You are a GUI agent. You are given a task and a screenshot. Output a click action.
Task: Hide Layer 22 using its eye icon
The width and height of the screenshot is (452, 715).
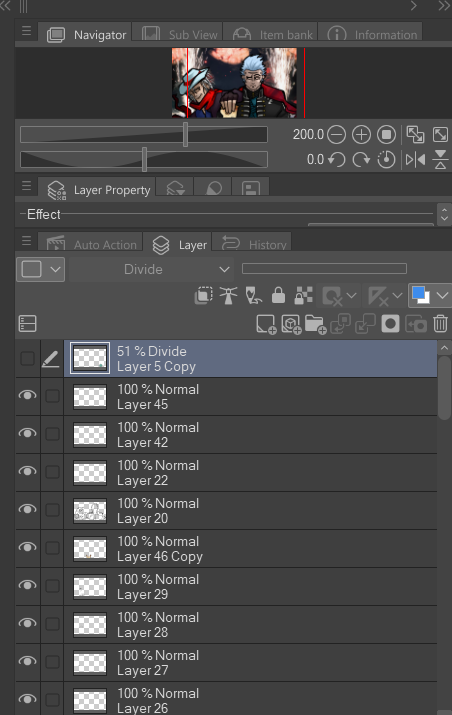click(27, 471)
